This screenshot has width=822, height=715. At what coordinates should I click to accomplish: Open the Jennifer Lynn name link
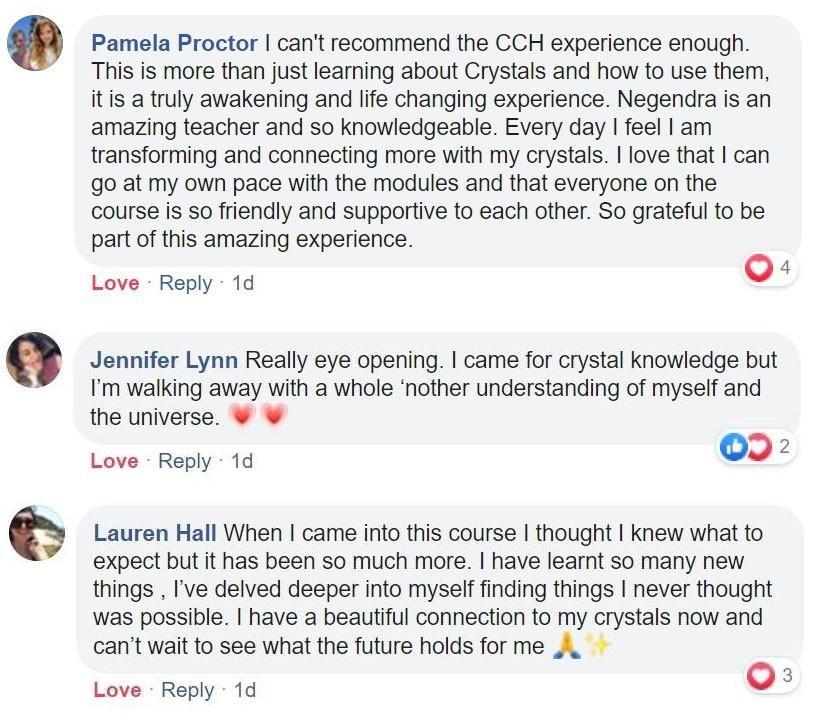coord(164,360)
